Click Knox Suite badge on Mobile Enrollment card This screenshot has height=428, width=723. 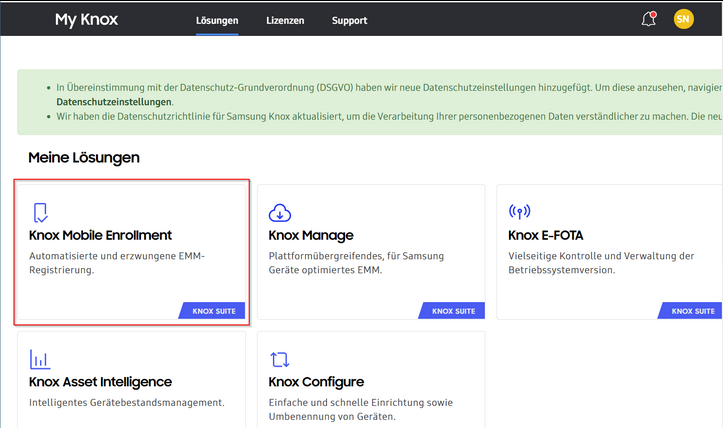[212, 311]
